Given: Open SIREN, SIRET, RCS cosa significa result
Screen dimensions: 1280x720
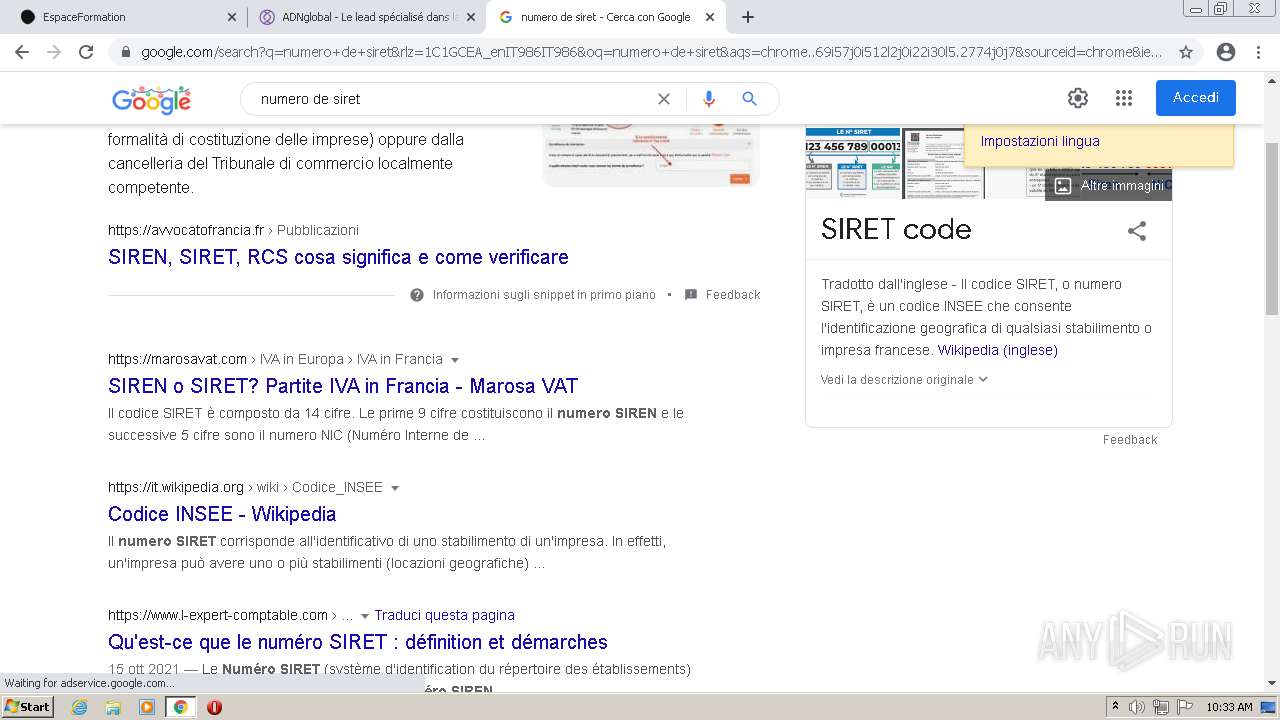Looking at the screenshot, I should [x=338, y=257].
